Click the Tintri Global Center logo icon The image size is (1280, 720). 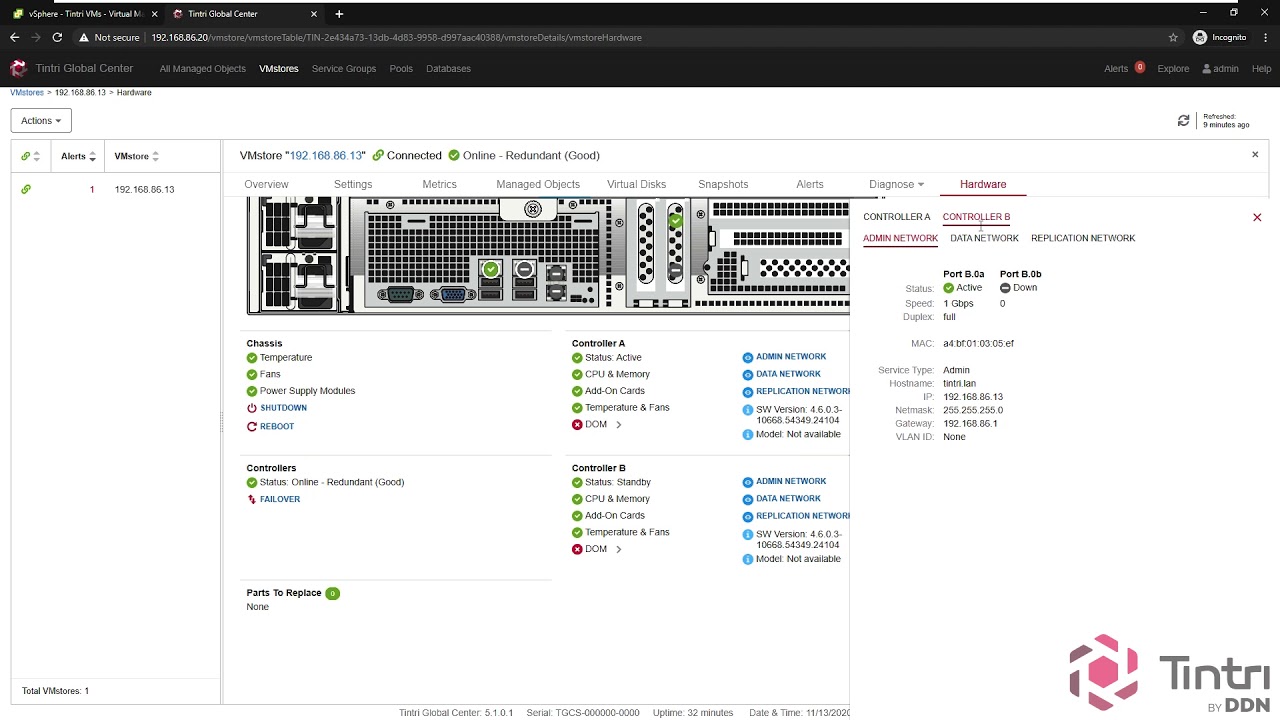(18, 68)
